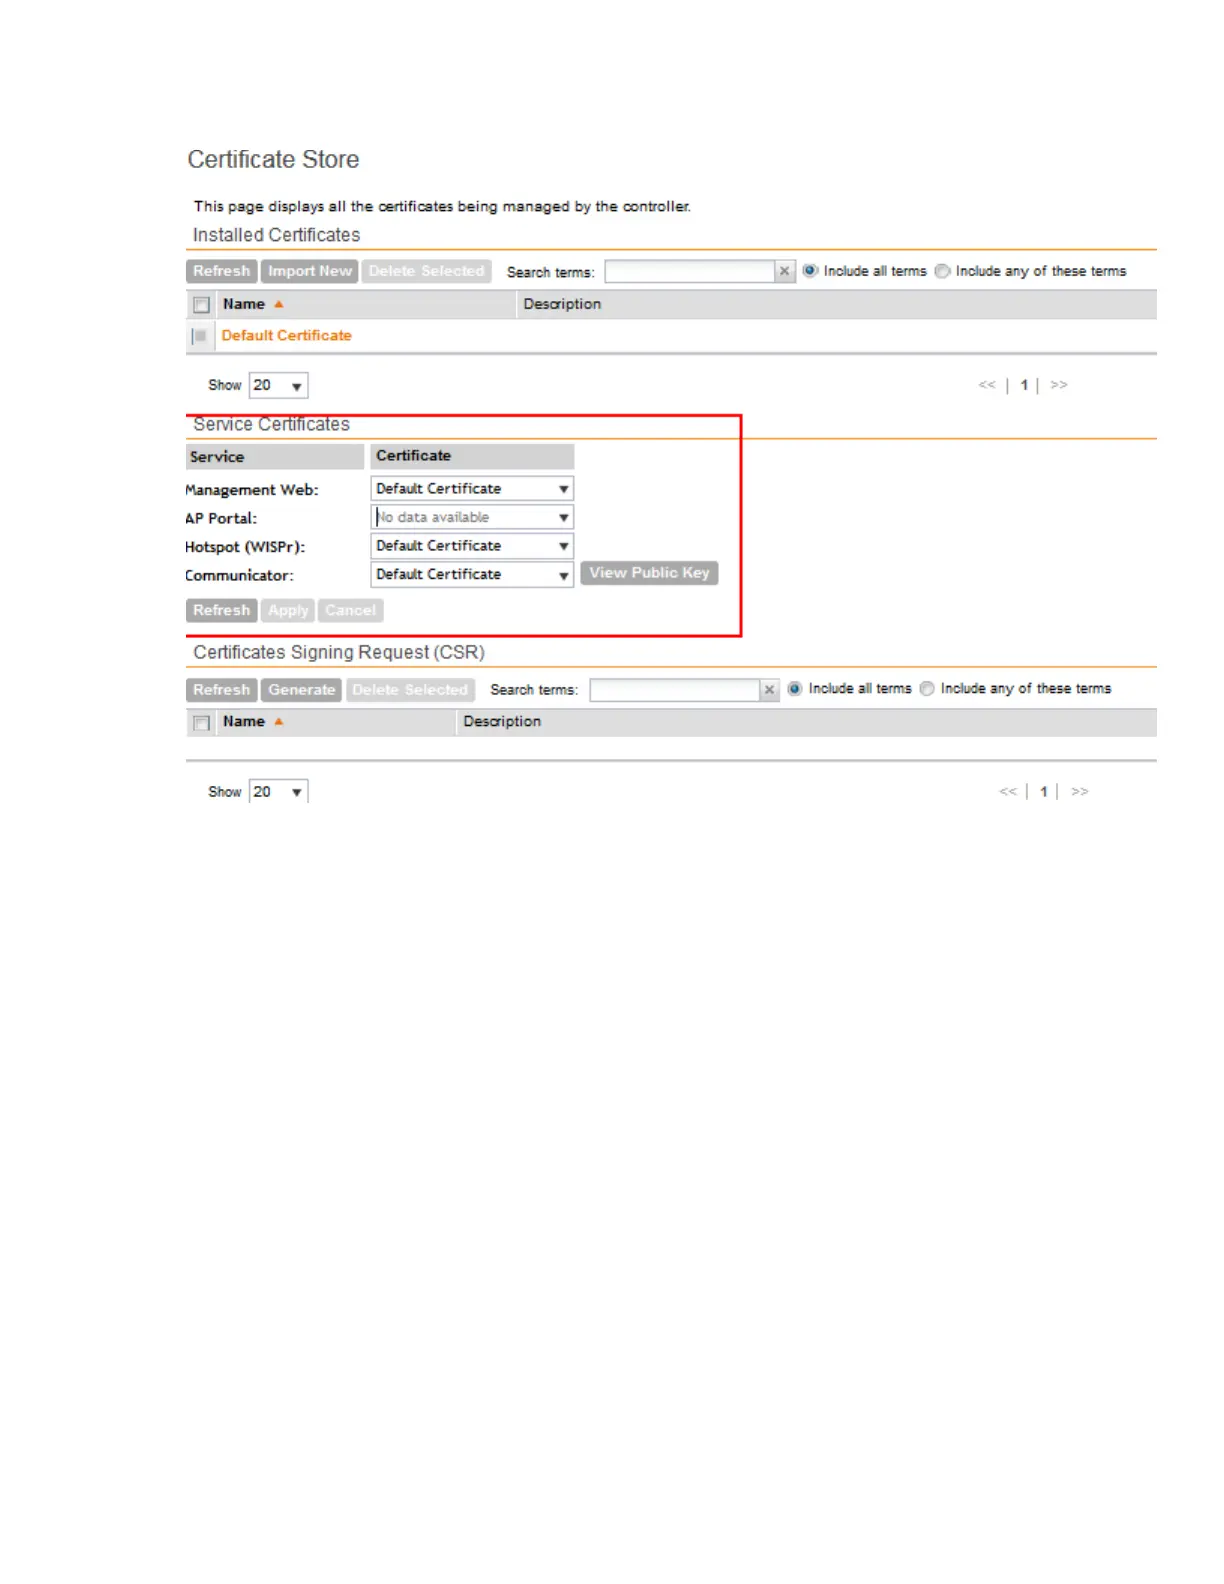Sort CSR list by Name arrow
The height and width of the screenshot is (1584, 1224).
click(279, 722)
